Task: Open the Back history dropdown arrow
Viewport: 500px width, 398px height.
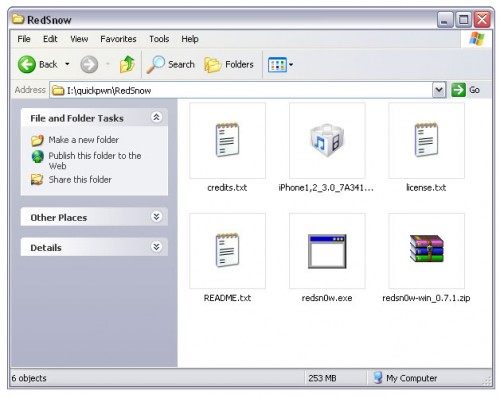Action: pyautogui.click(x=67, y=64)
